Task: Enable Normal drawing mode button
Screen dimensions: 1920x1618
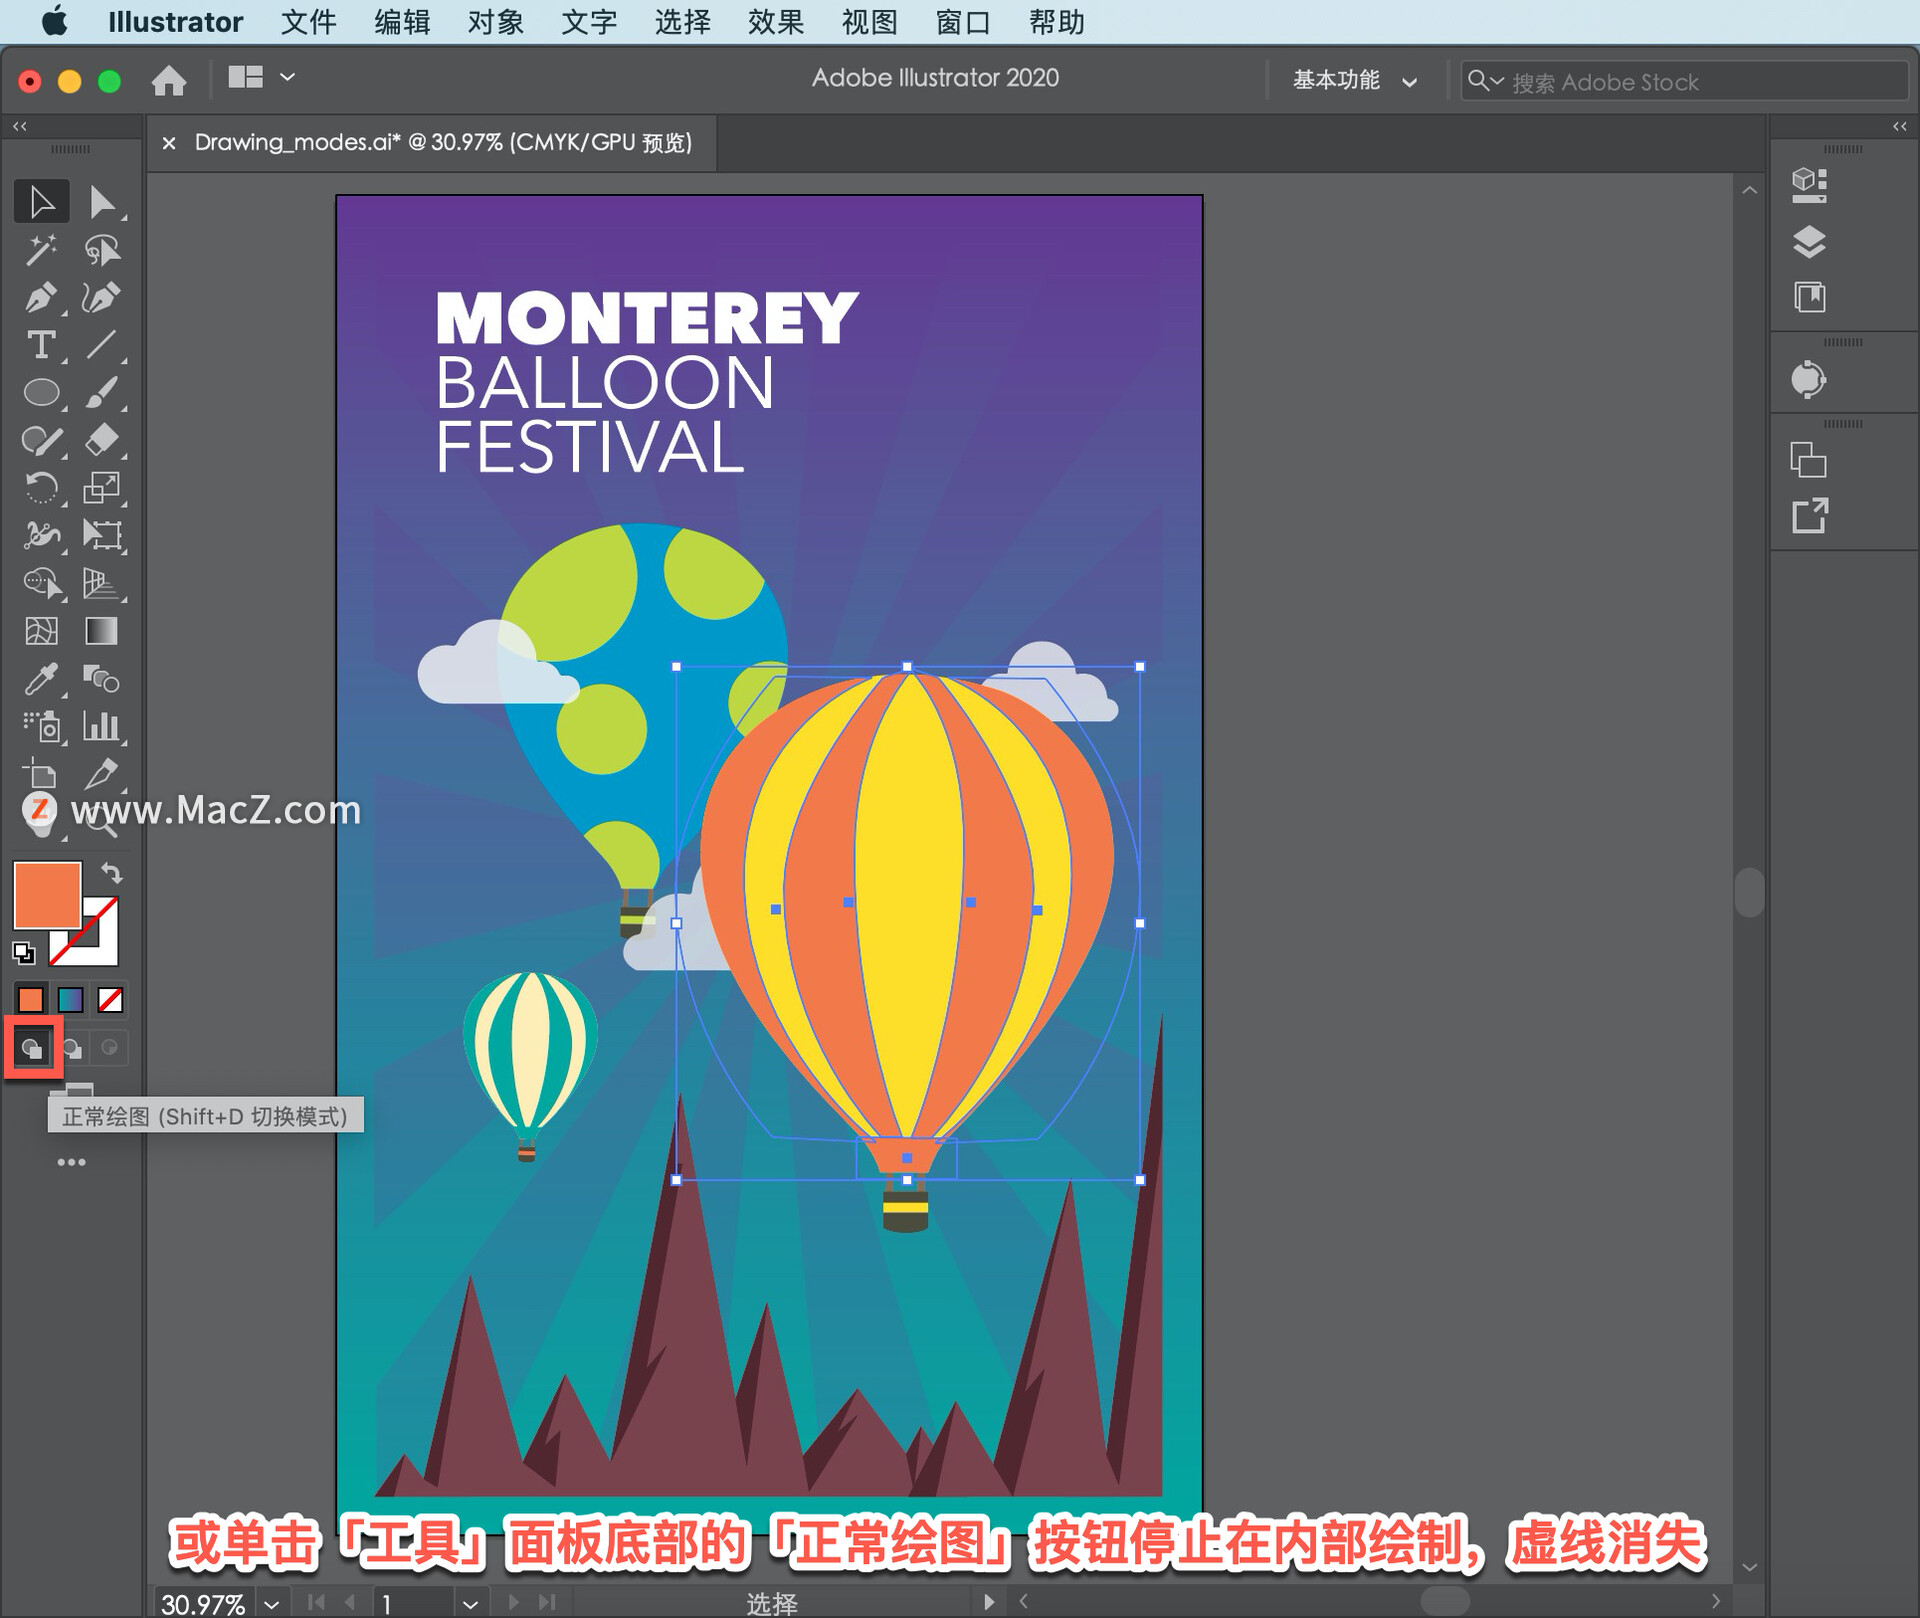Action: 32,1048
